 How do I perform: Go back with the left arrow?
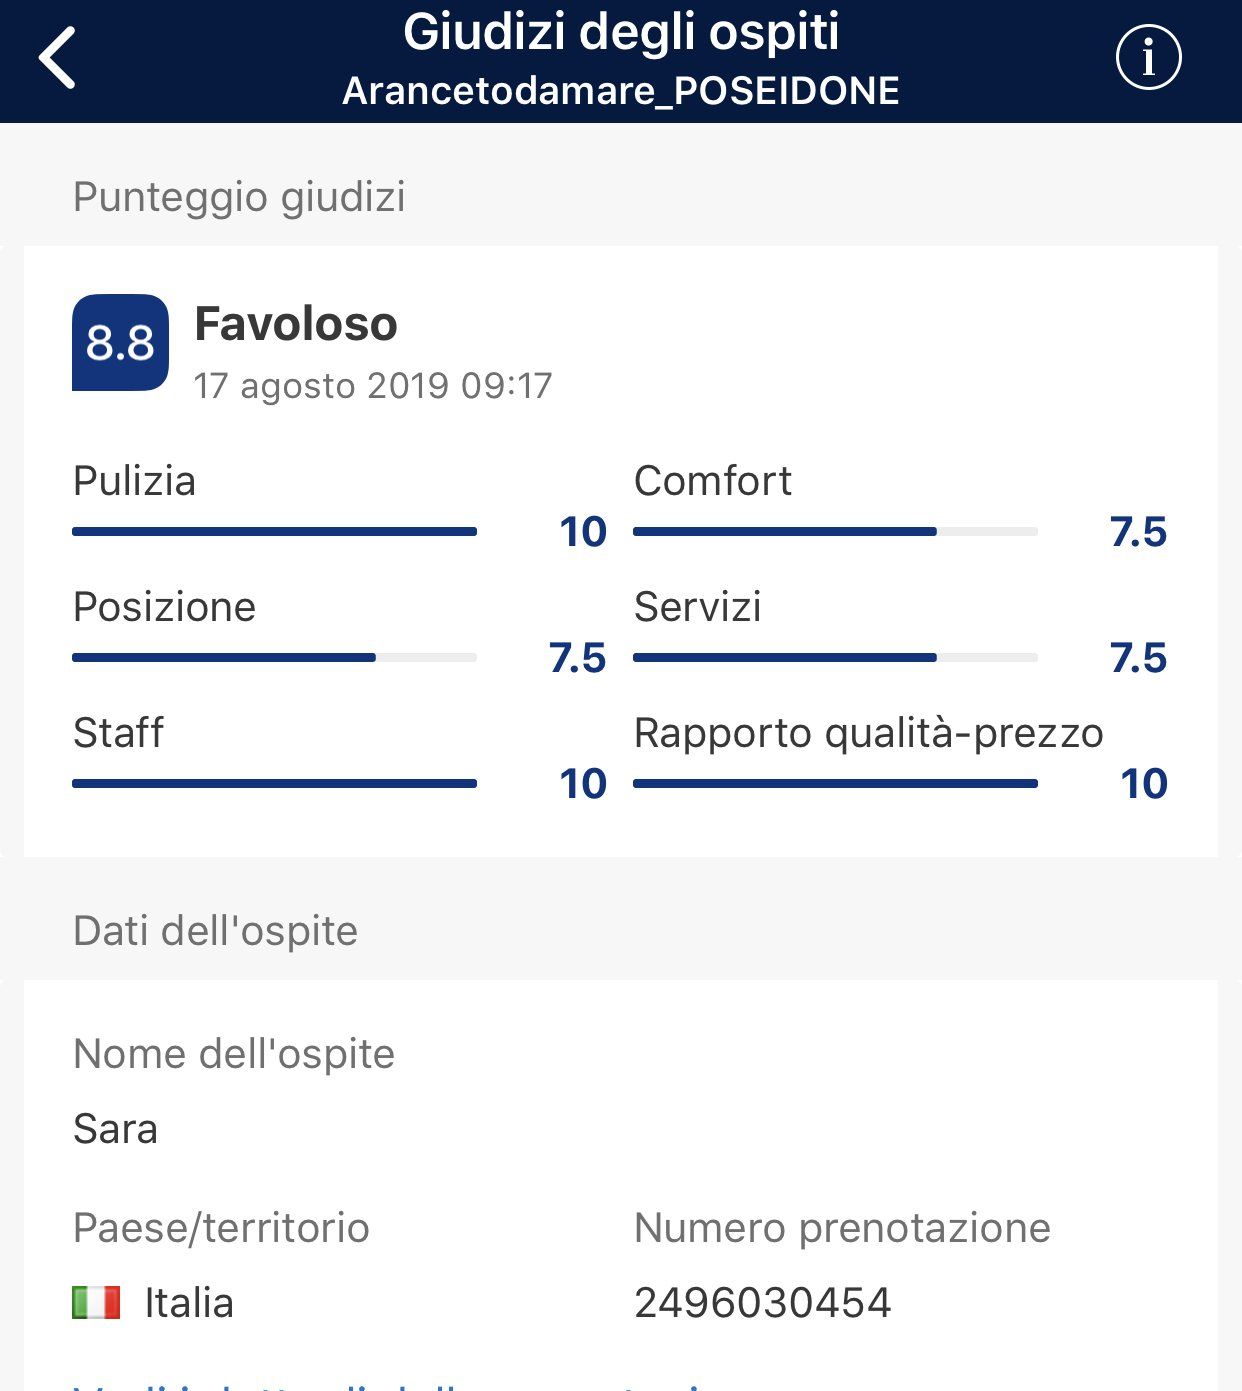click(58, 58)
